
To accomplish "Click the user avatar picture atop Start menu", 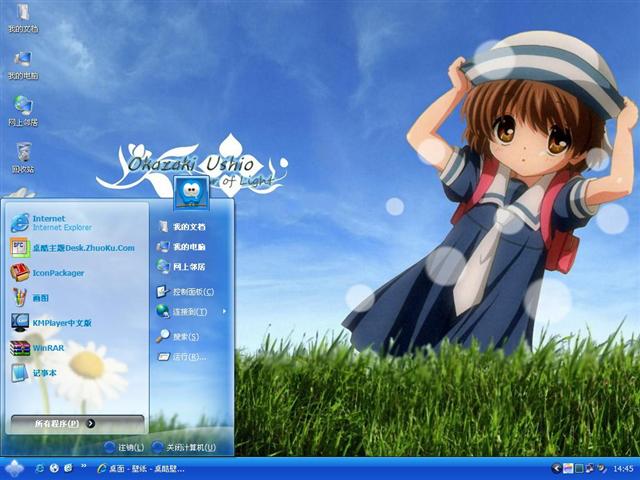I will click(191, 190).
